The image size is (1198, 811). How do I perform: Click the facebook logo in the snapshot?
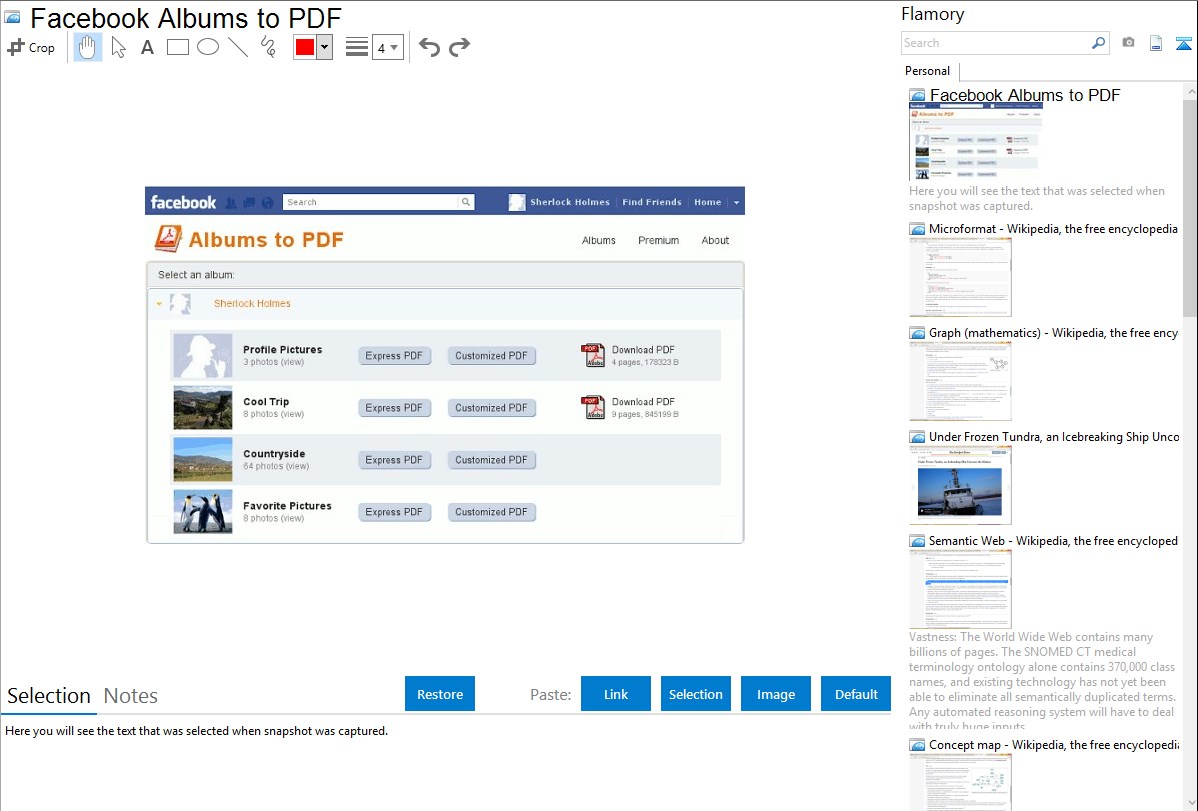[183, 203]
